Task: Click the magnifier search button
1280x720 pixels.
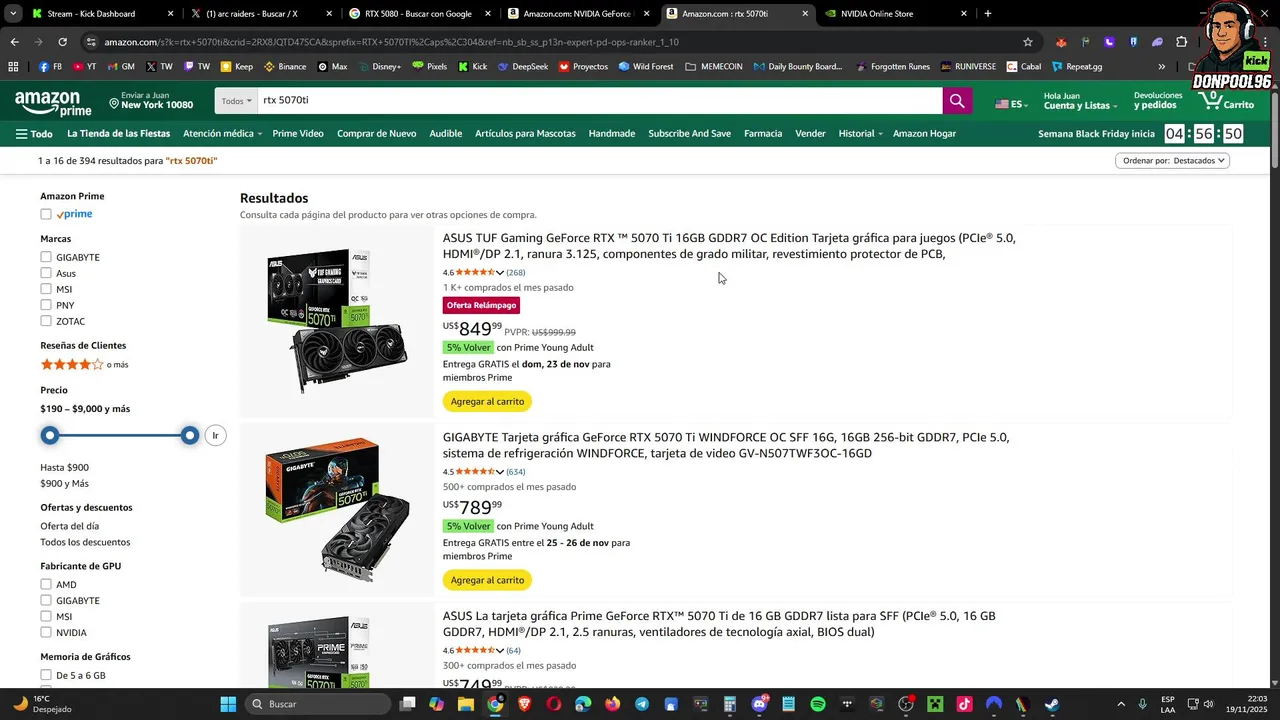Action: [x=957, y=101]
